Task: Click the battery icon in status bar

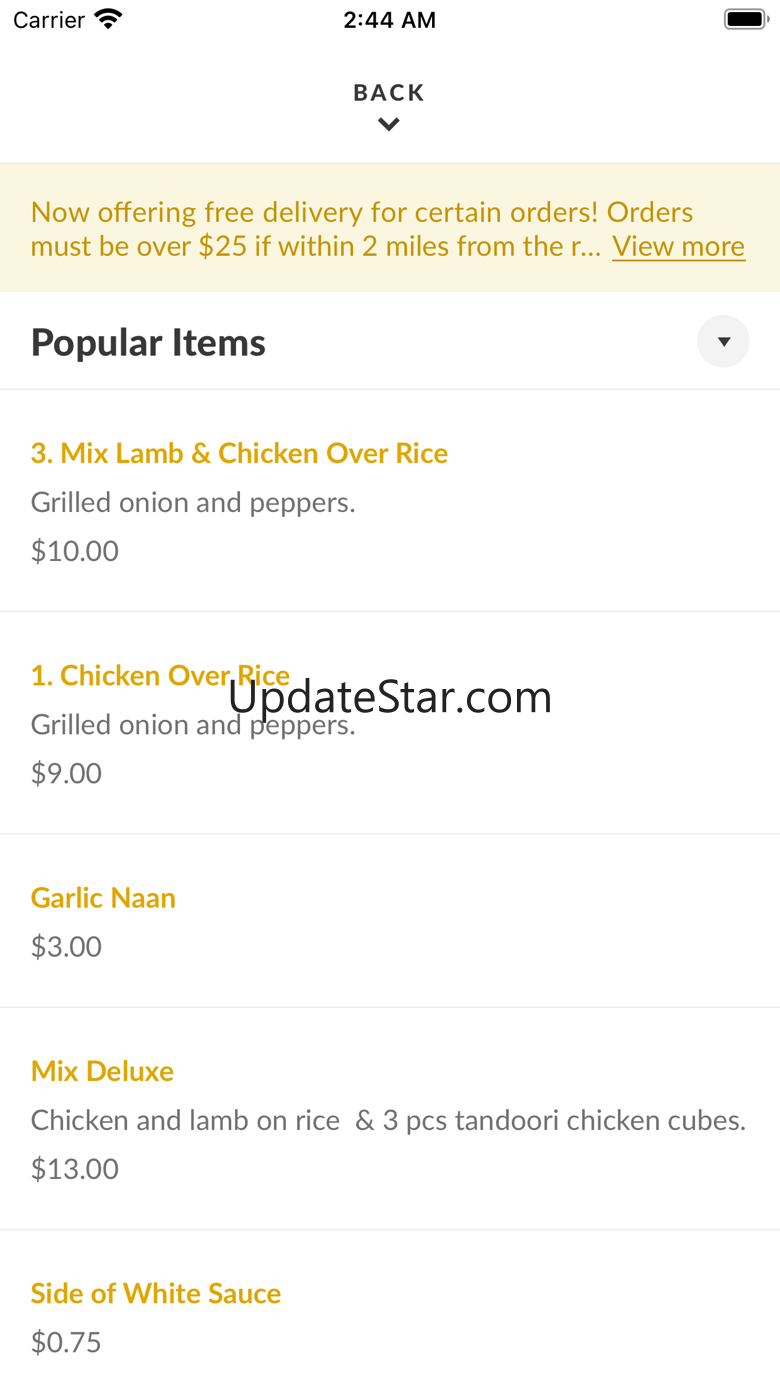Action: click(x=745, y=19)
